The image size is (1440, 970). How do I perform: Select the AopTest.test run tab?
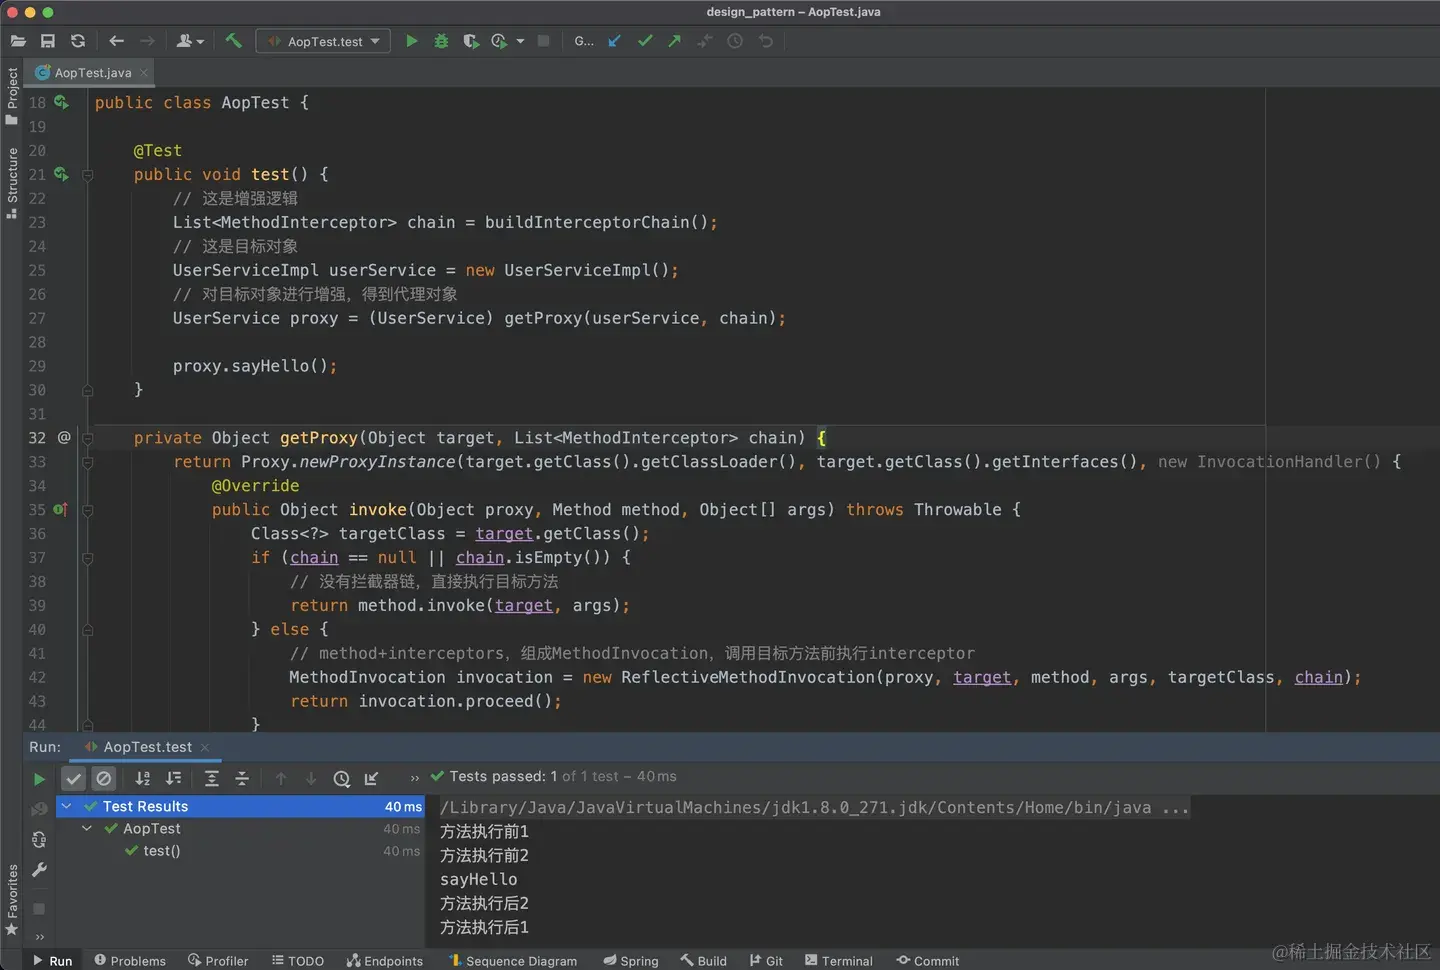click(148, 747)
